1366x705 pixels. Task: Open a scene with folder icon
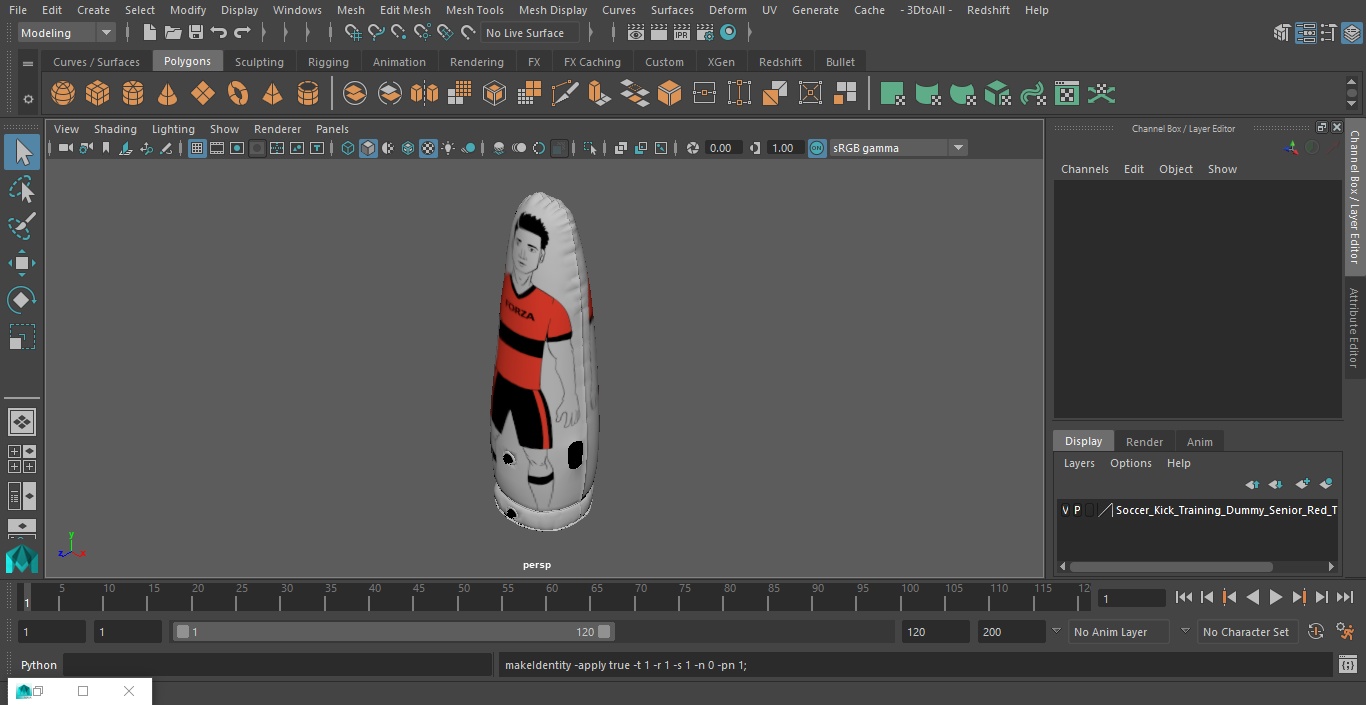(173, 33)
